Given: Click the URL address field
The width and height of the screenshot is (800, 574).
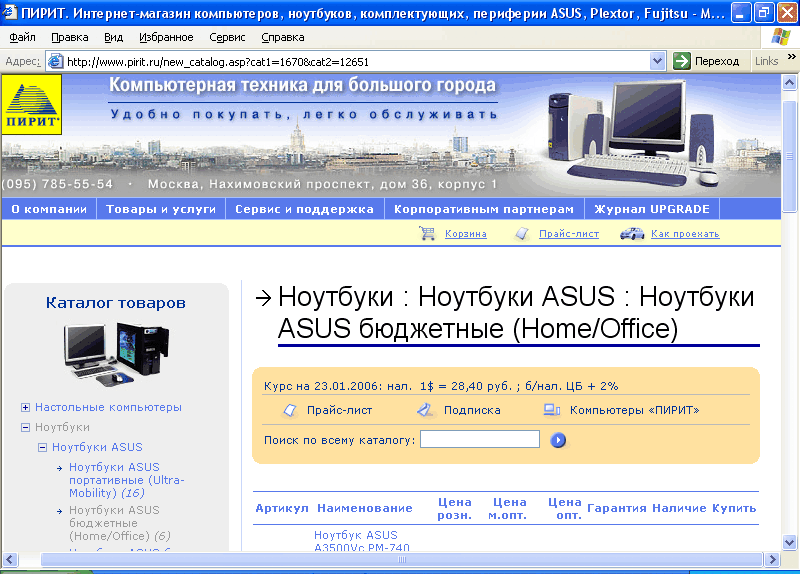Looking at the screenshot, I should tap(358, 62).
